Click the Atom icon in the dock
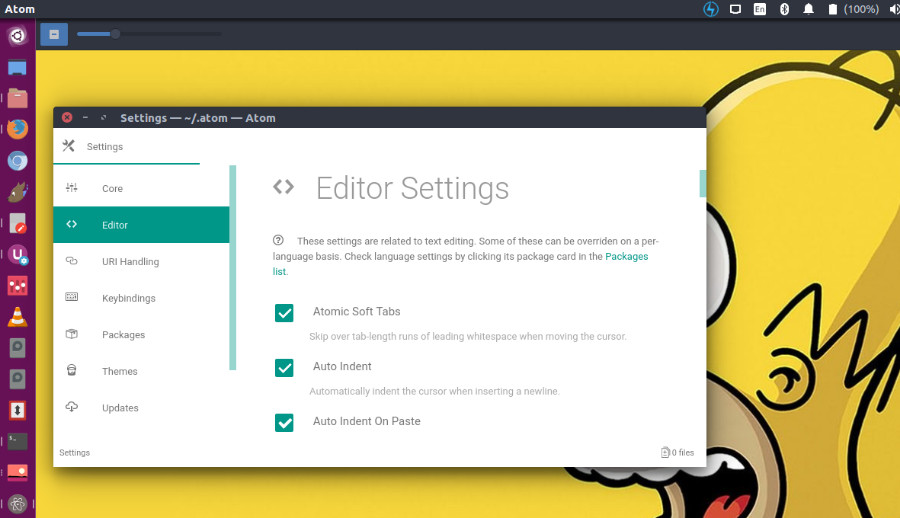The image size is (900, 518). point(17,504)
